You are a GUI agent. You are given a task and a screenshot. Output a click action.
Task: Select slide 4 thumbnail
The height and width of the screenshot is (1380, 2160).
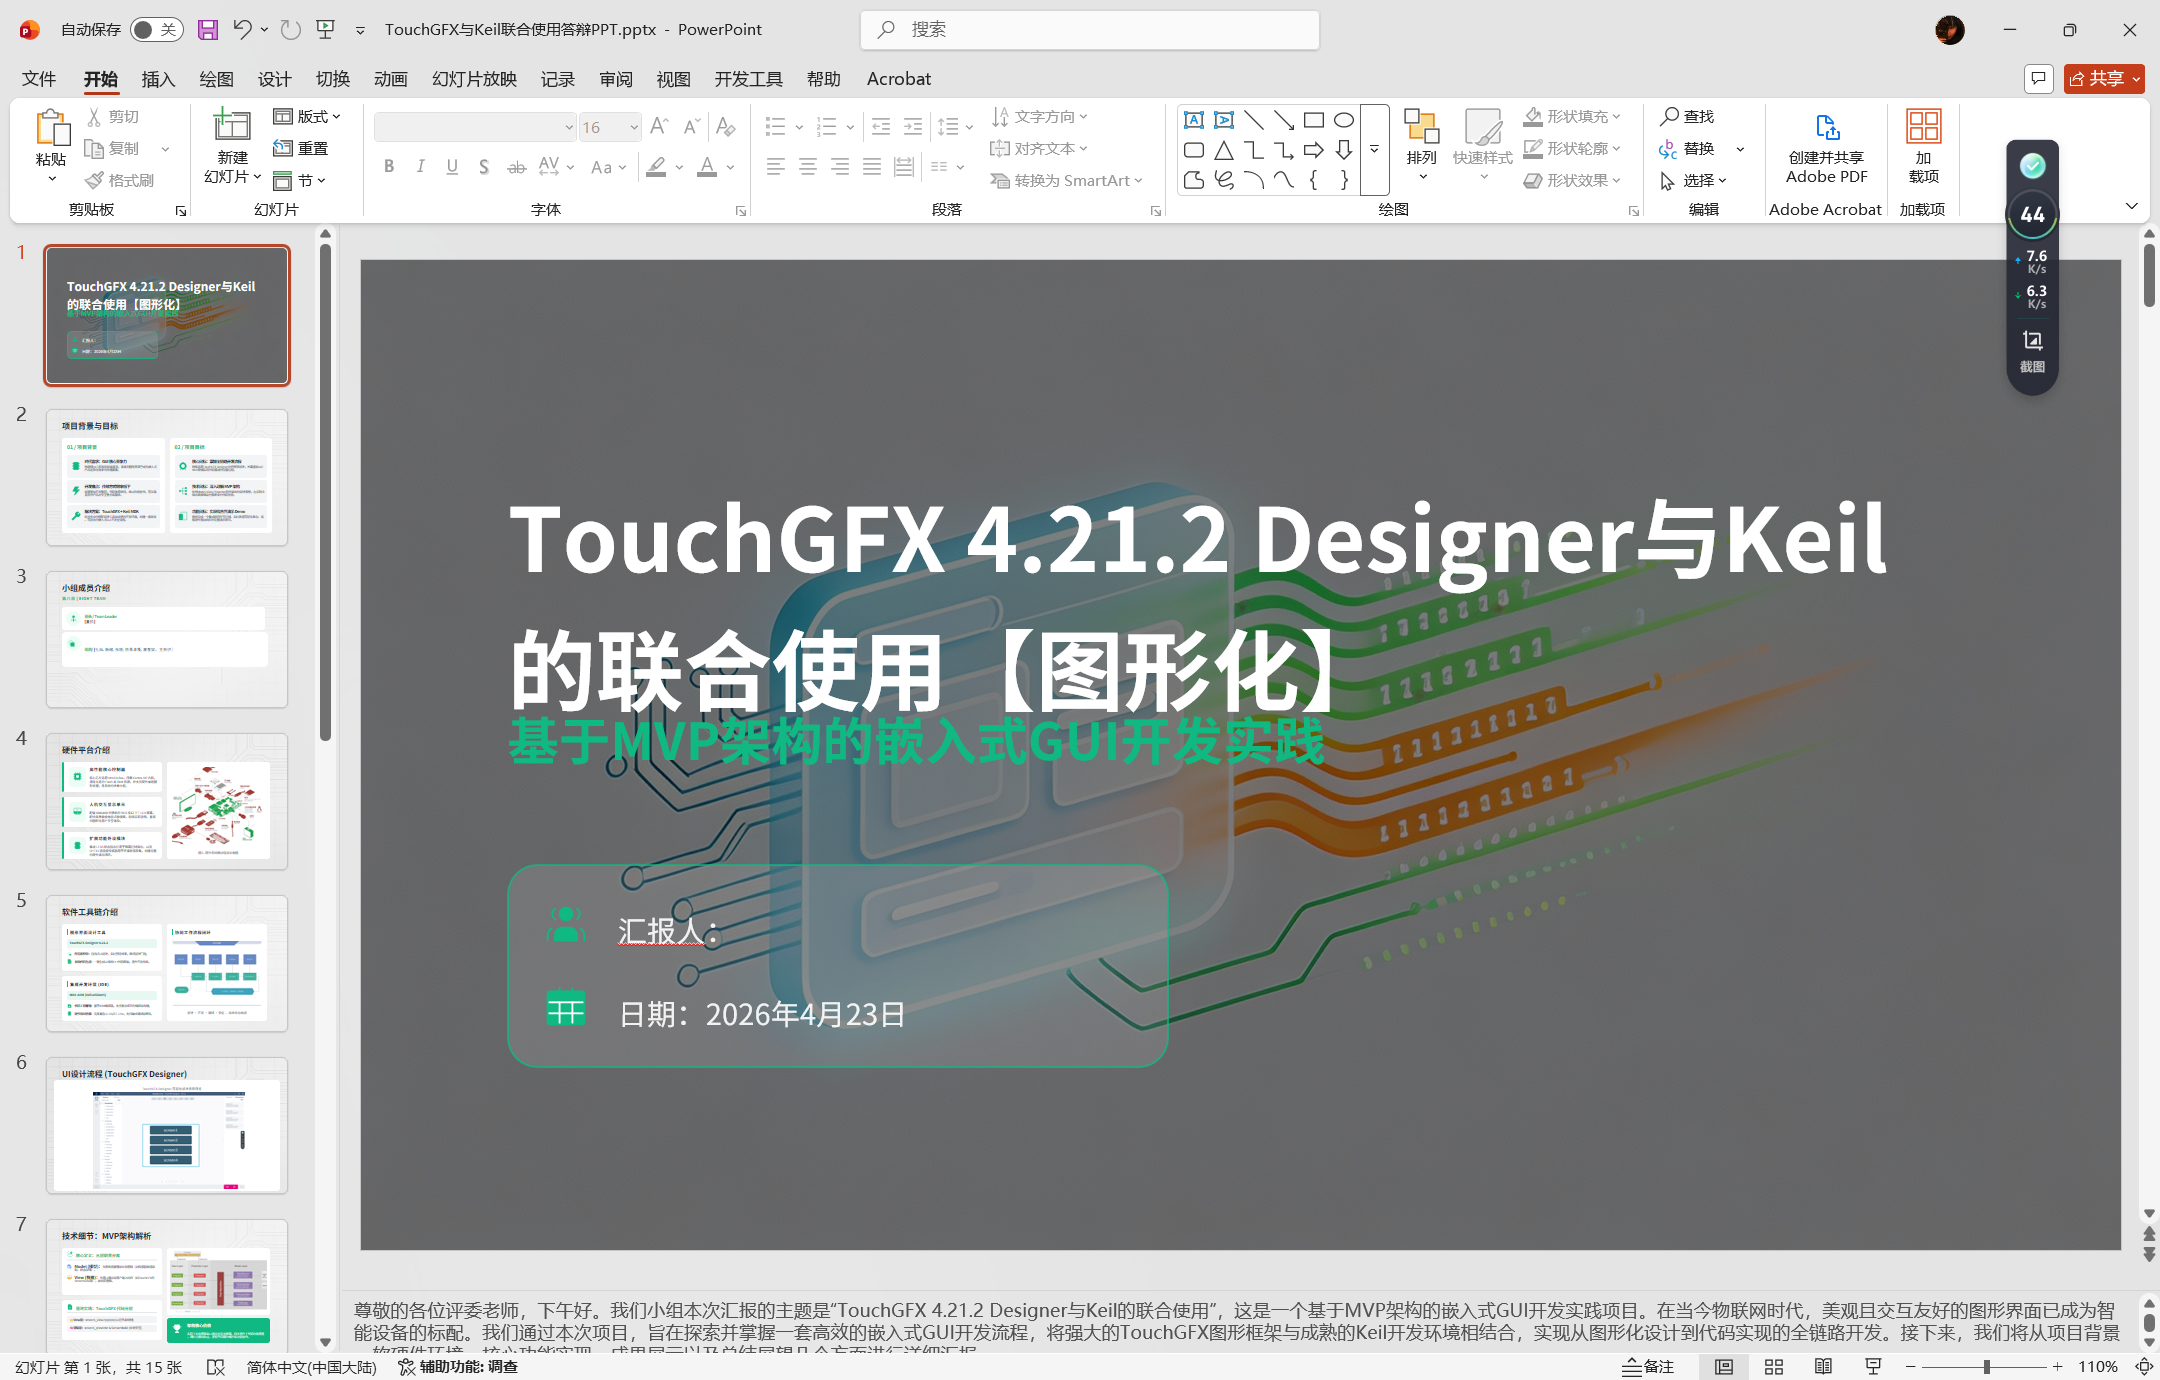167,801
